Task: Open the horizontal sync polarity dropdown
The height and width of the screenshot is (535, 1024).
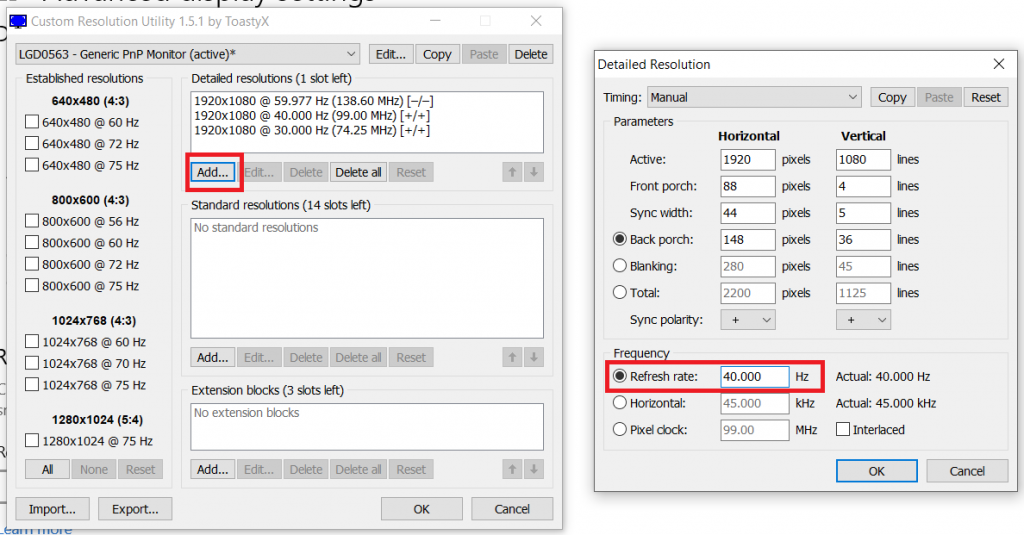Action: pyautogui.click(x=747, y=320)
